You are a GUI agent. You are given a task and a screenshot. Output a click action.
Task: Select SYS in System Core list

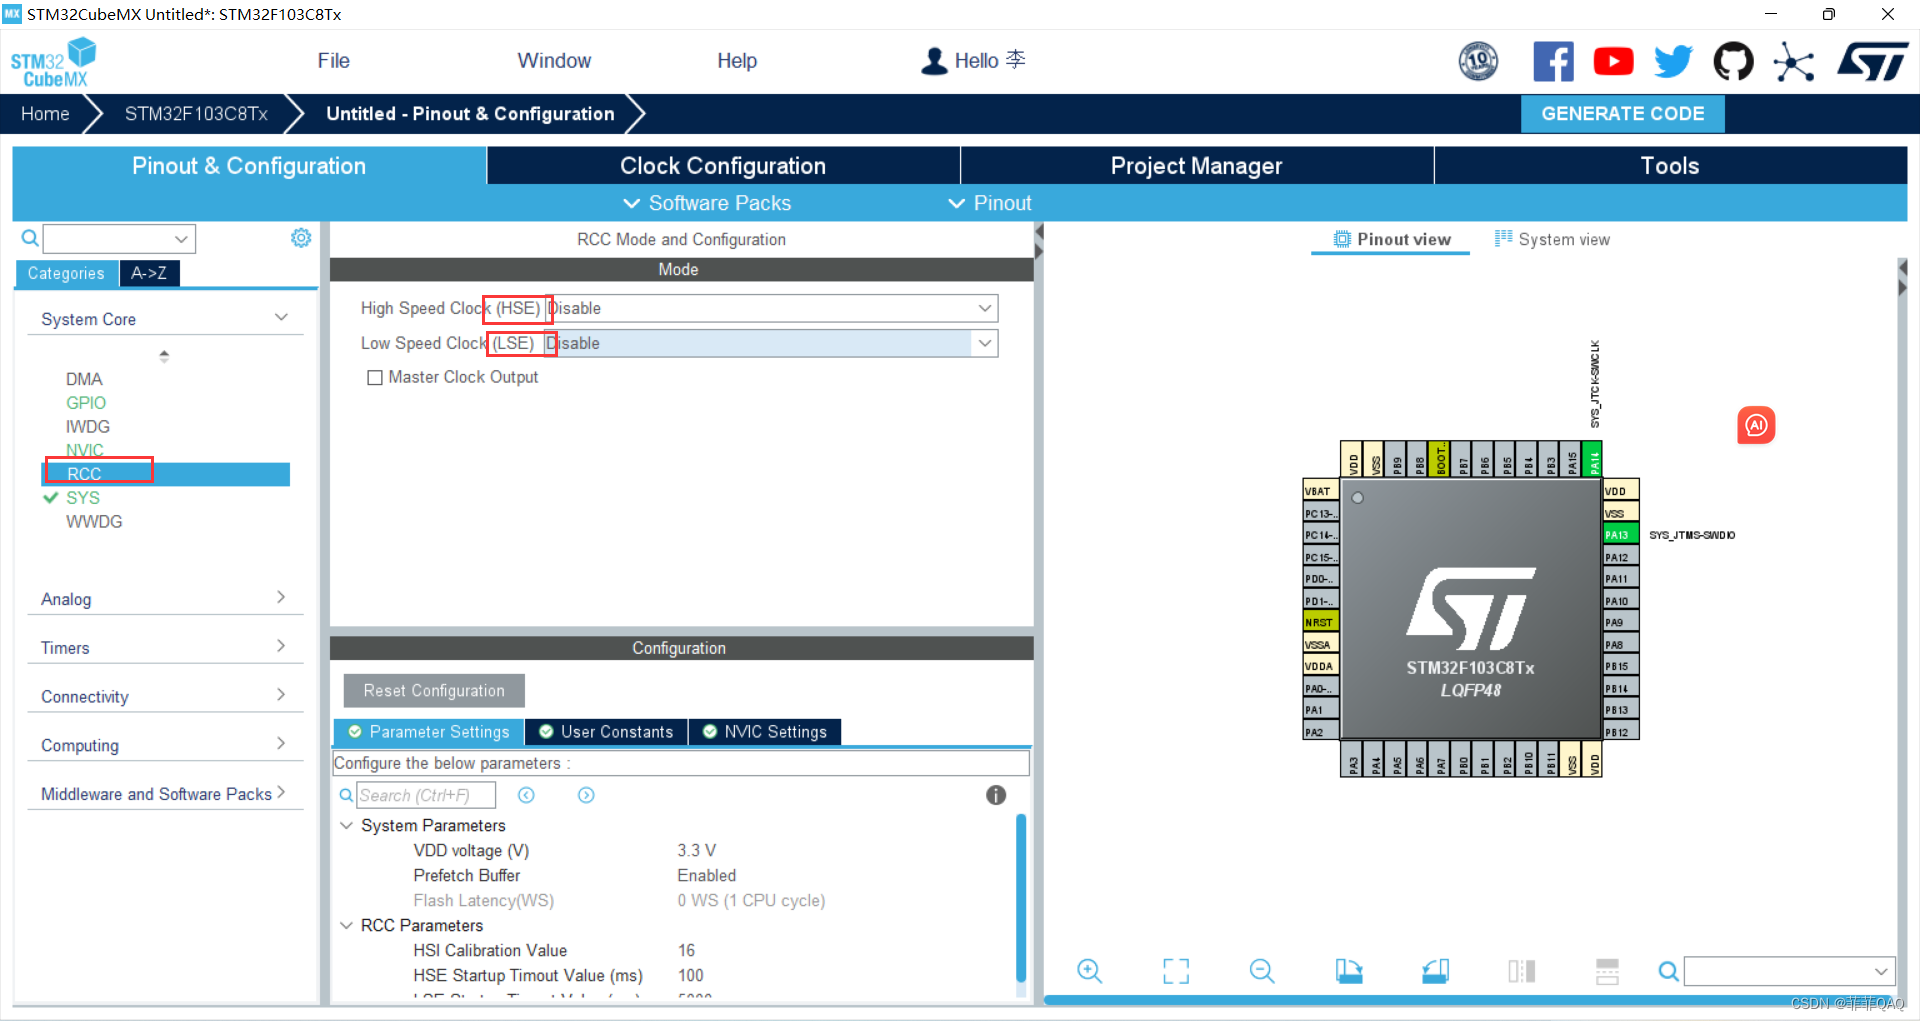click(83, 498)
